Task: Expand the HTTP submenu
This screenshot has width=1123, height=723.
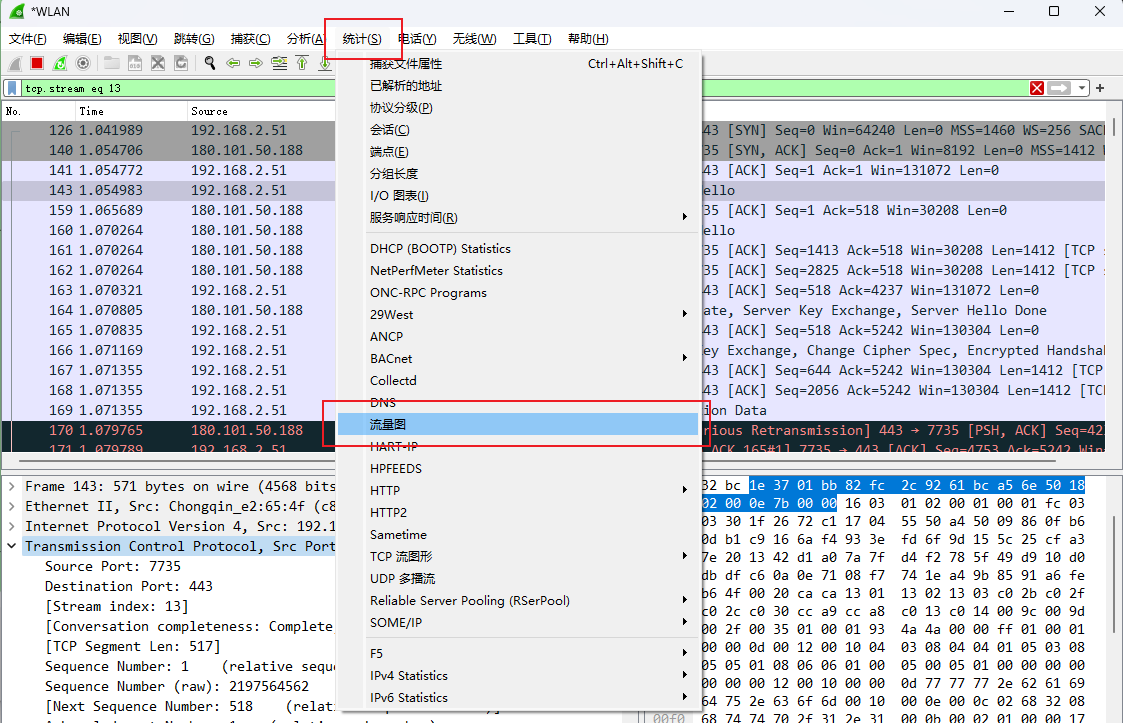Action: pos(519,490)
